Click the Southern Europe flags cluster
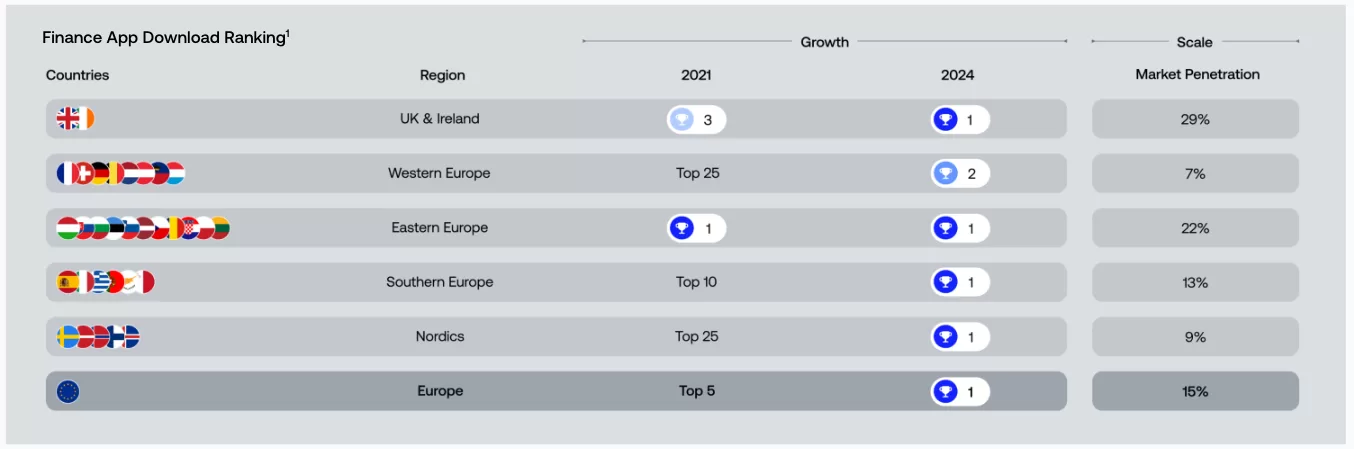The height and width of the screenshot is (449, 1354). click(105, 282)
